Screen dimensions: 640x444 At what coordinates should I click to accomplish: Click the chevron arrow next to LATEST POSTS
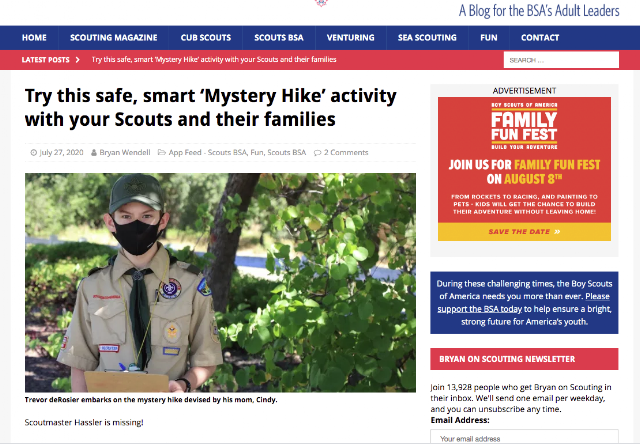click(x=78, y=60)
